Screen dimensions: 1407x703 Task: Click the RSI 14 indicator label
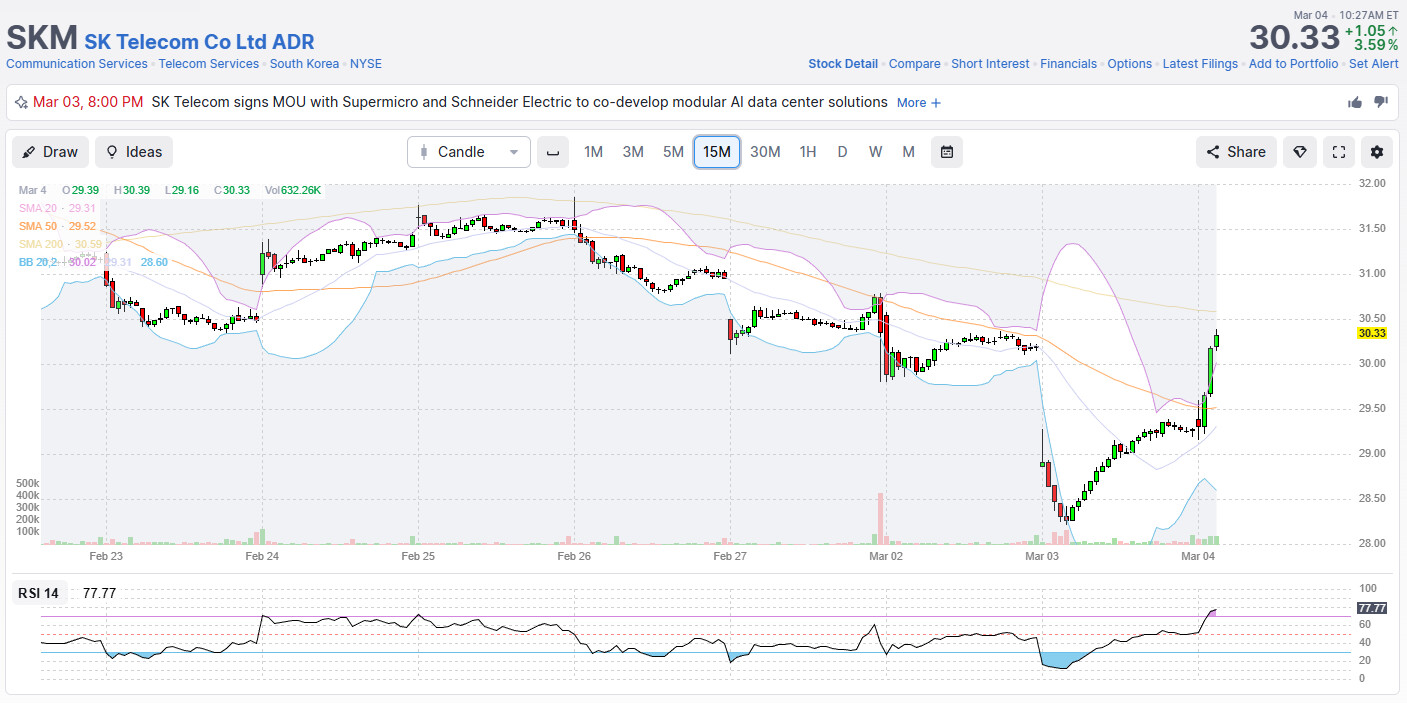click(x=38, y=593)
